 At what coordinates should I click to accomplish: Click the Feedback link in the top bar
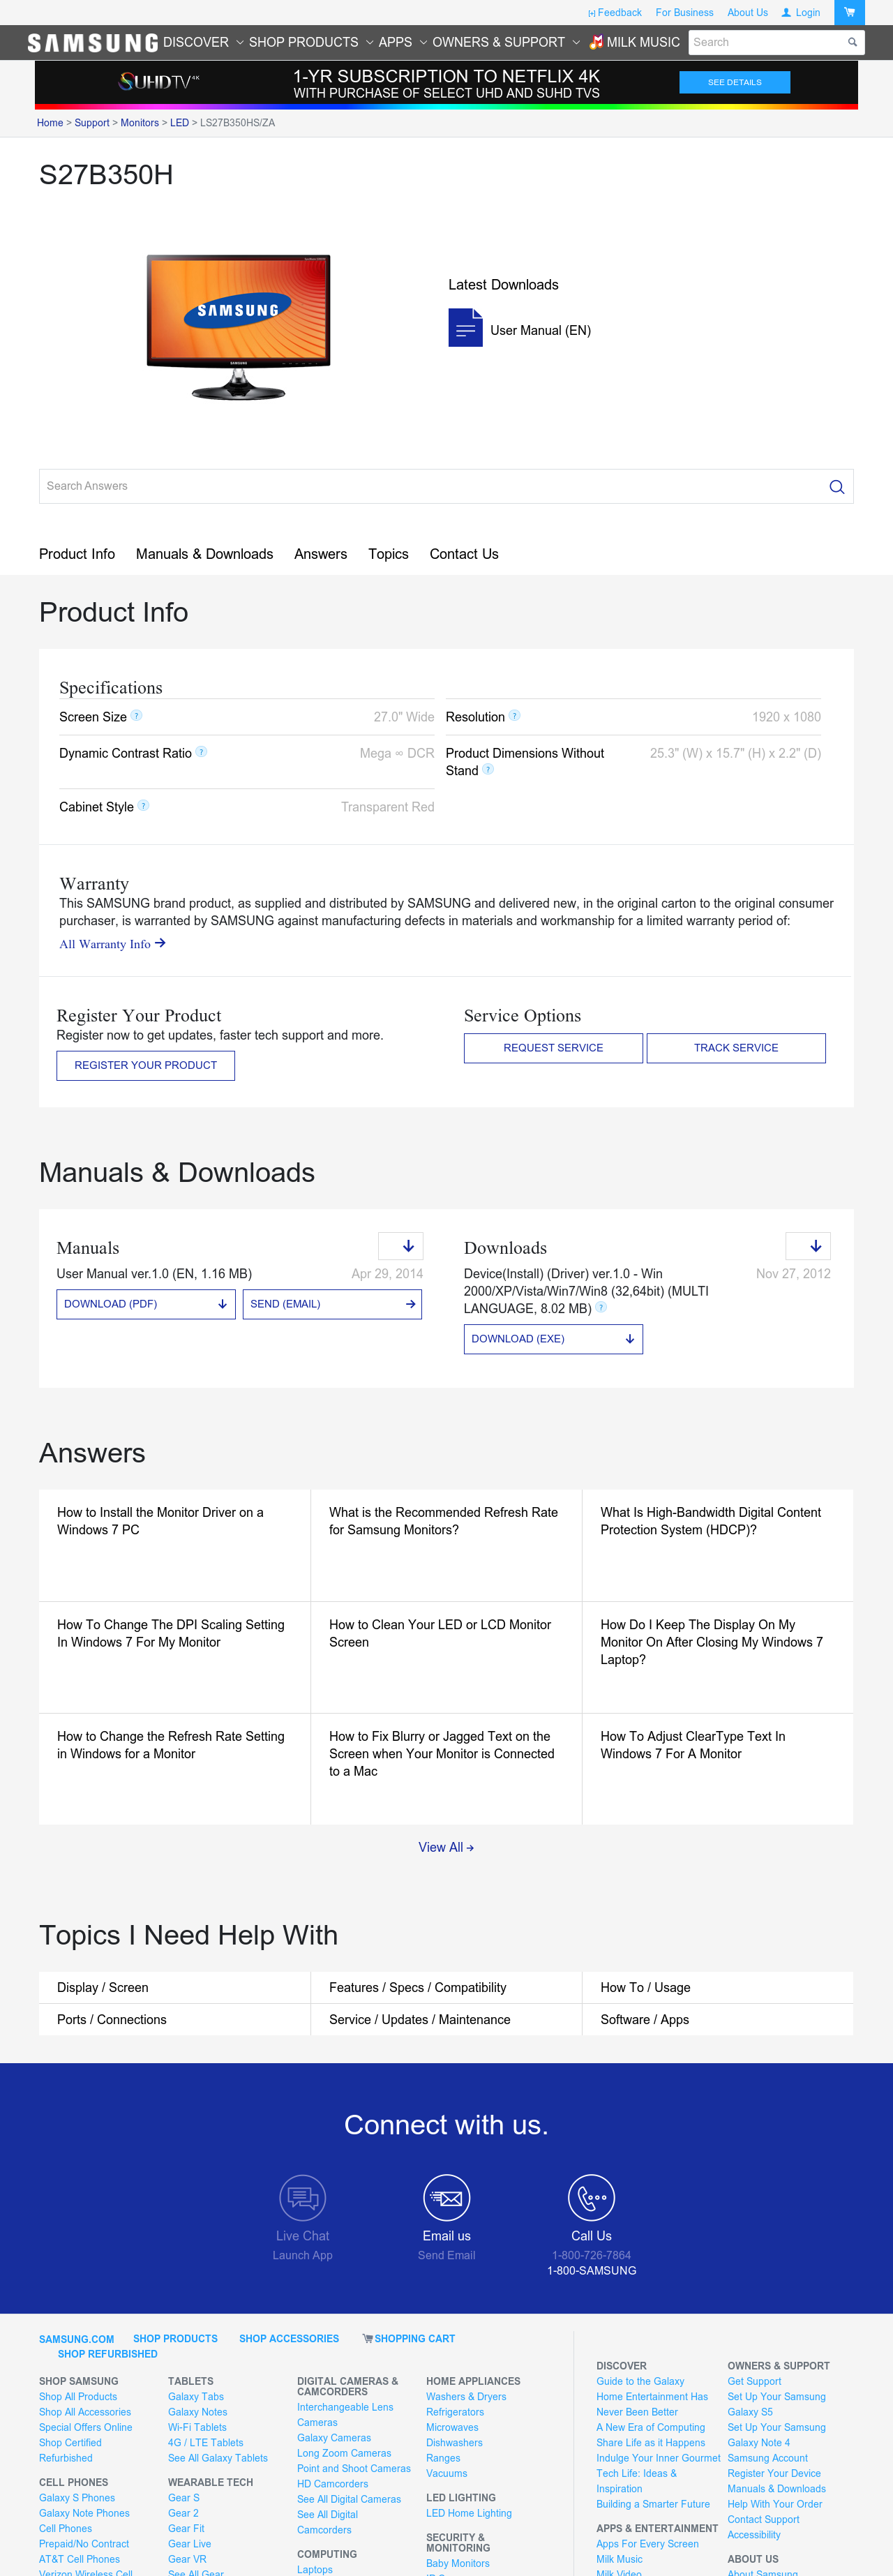click(x=615, y=13)
